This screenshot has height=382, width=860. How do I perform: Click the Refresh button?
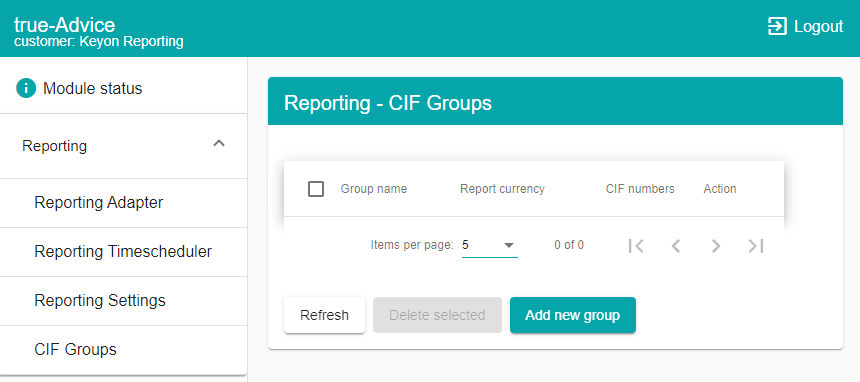[x=324, y=315]
